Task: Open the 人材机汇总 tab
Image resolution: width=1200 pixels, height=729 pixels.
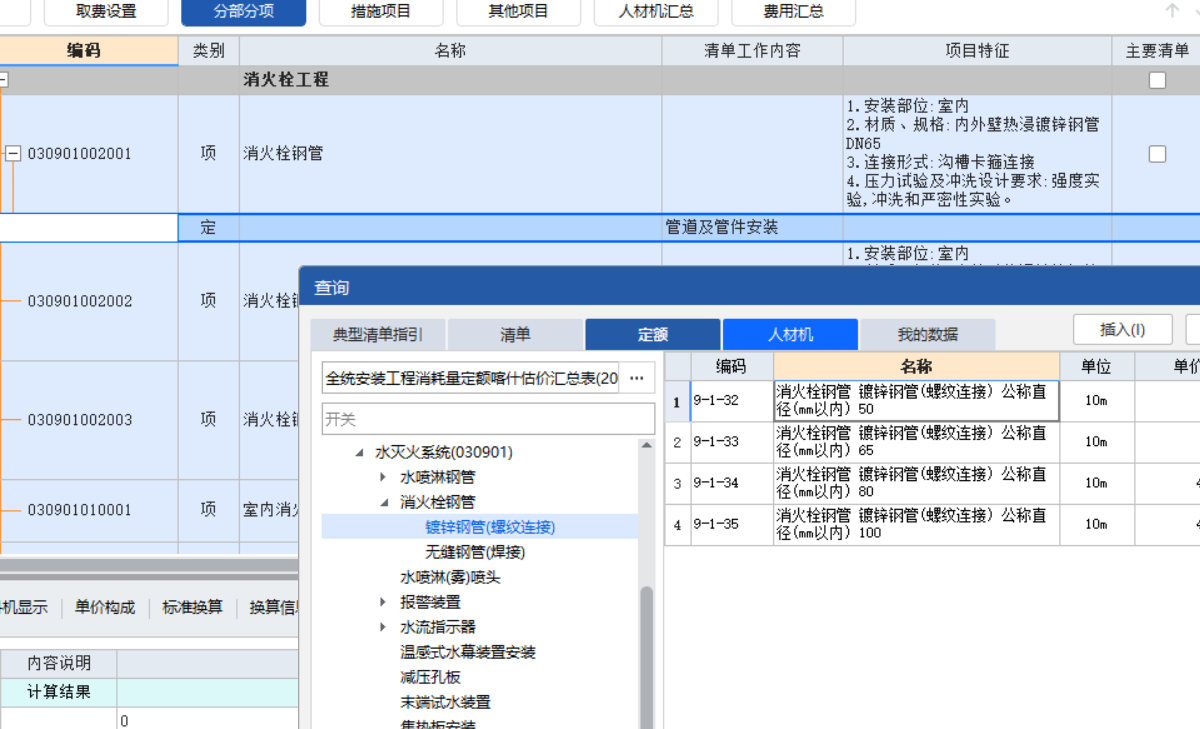Action: click(x=656, y=13)
